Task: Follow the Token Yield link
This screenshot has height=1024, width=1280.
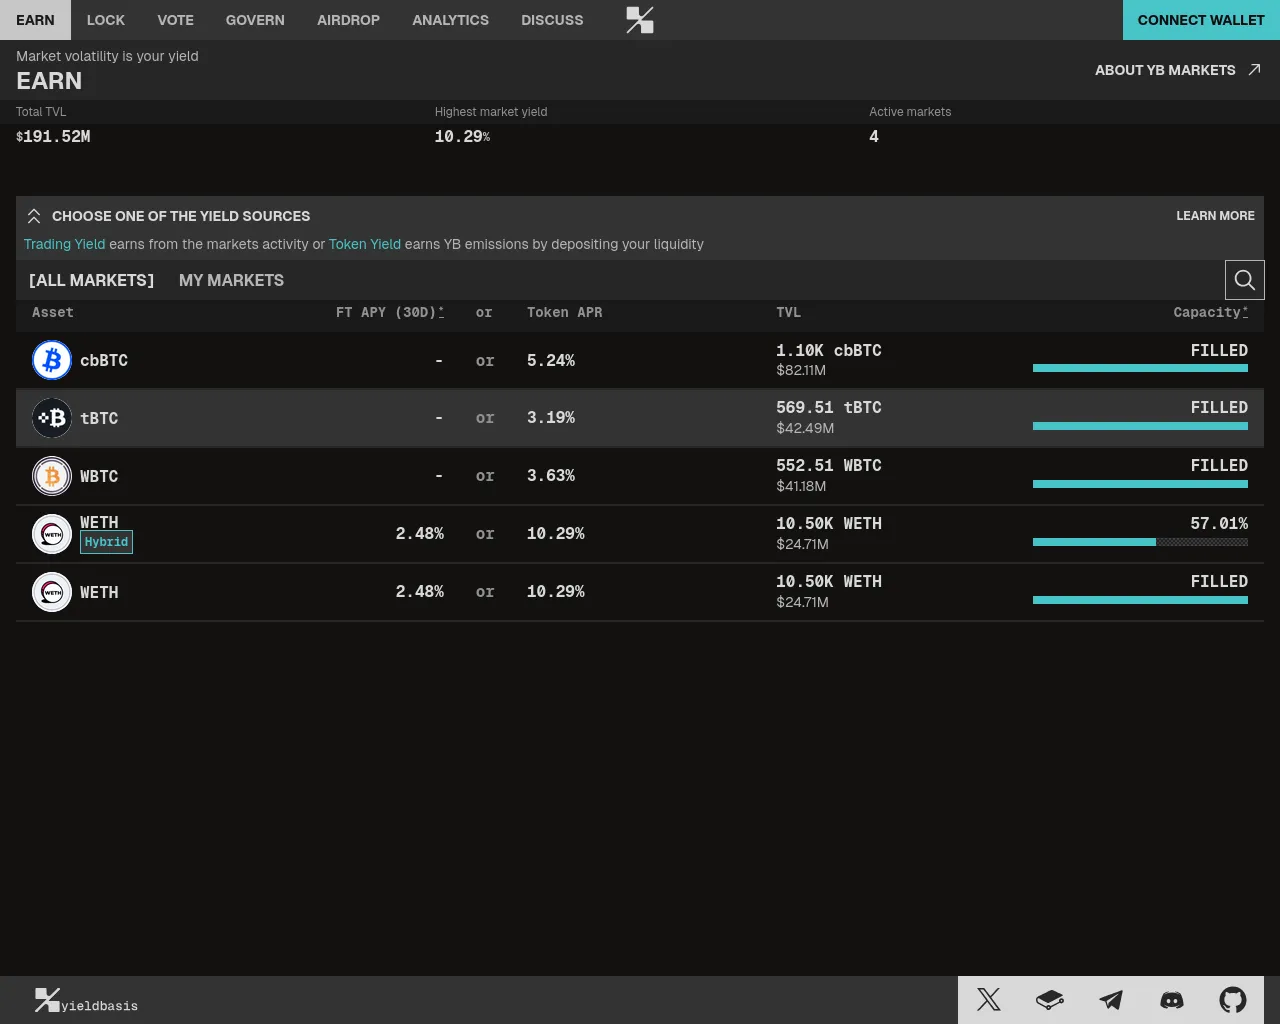Action: (365, 244)
